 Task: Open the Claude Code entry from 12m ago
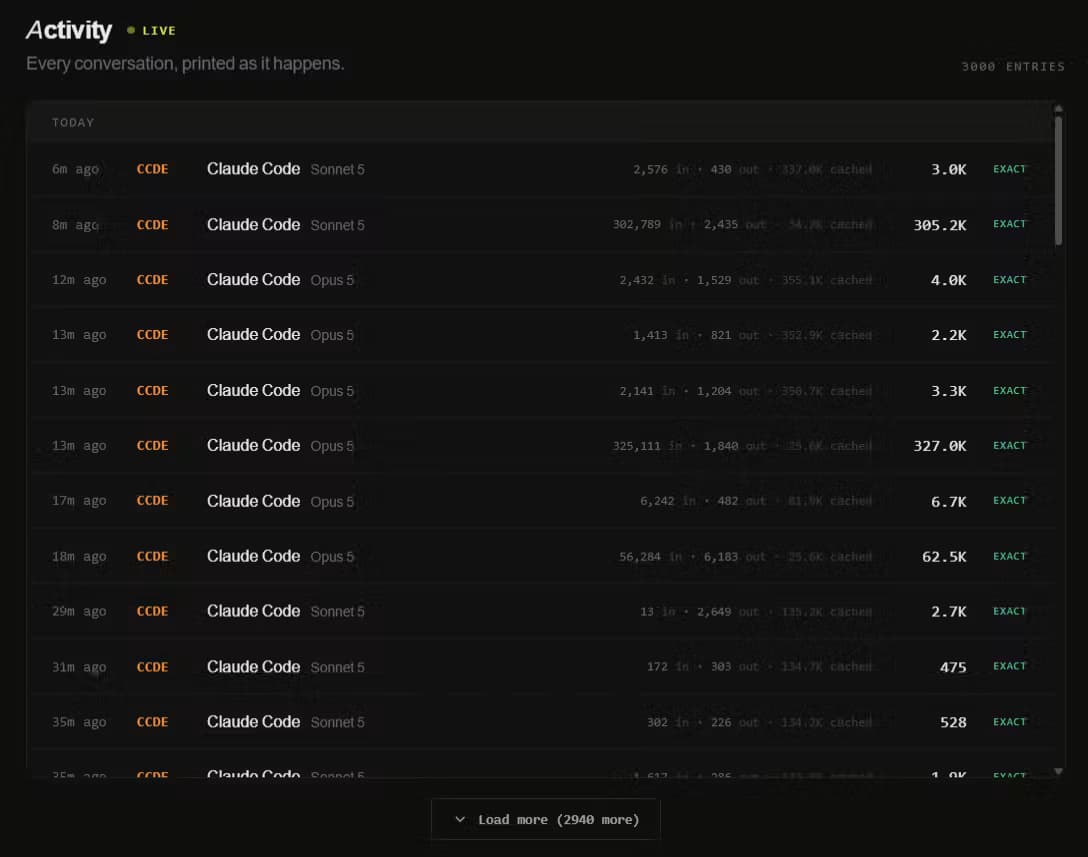(541, 280)
